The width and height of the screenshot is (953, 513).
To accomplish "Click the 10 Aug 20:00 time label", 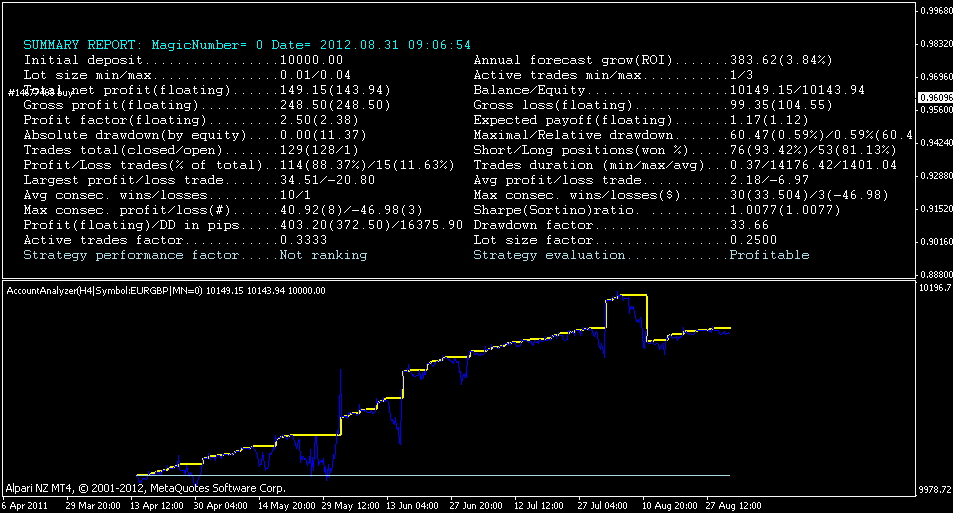I will [x=670, y=506].
